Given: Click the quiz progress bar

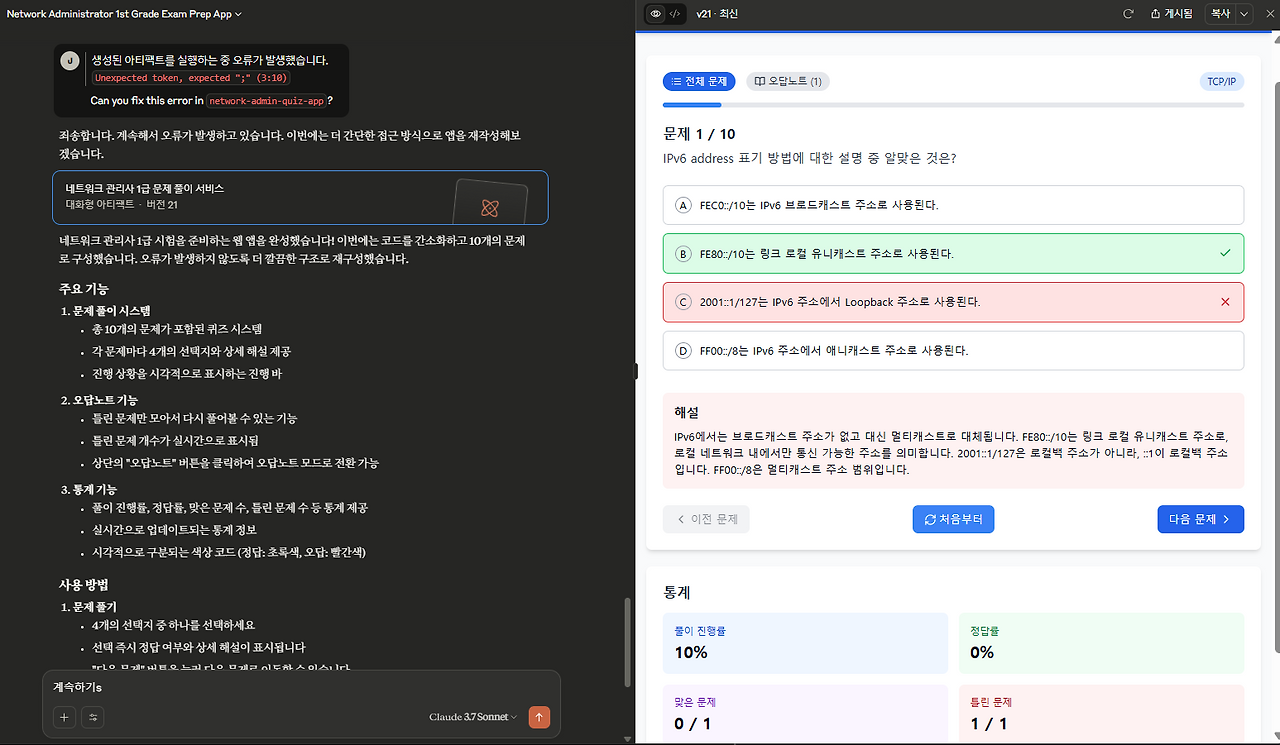Looking at the screenshot, I should [x=953, y=104].
